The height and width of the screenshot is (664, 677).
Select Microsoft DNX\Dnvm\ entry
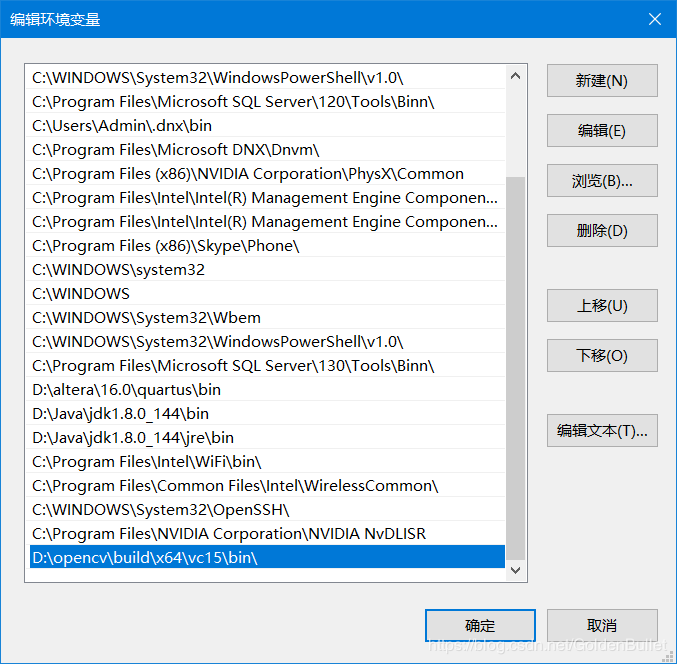click(x=267, y=150)
